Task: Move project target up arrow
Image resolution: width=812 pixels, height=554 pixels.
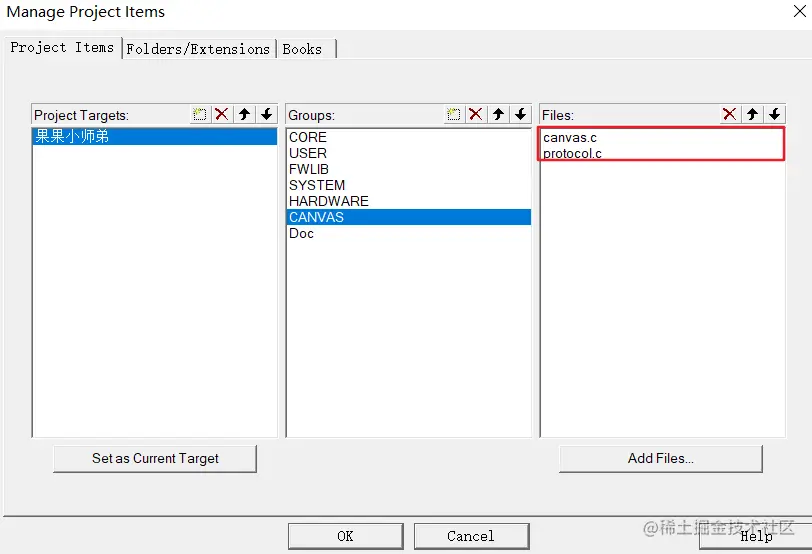Action: (x=244, y=114)
